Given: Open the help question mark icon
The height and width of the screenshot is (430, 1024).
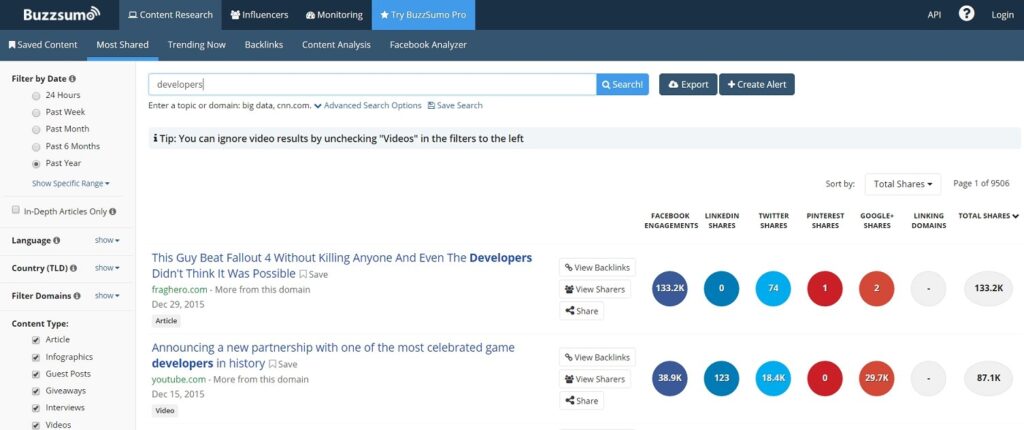Looking at the screenshot, I should point(966,14).
